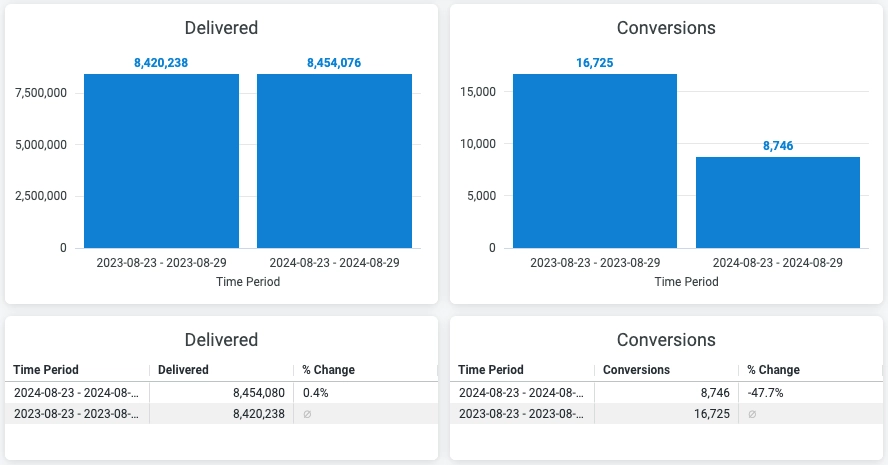Click the 8,420,238 data label above the bar

click(161, 63)
